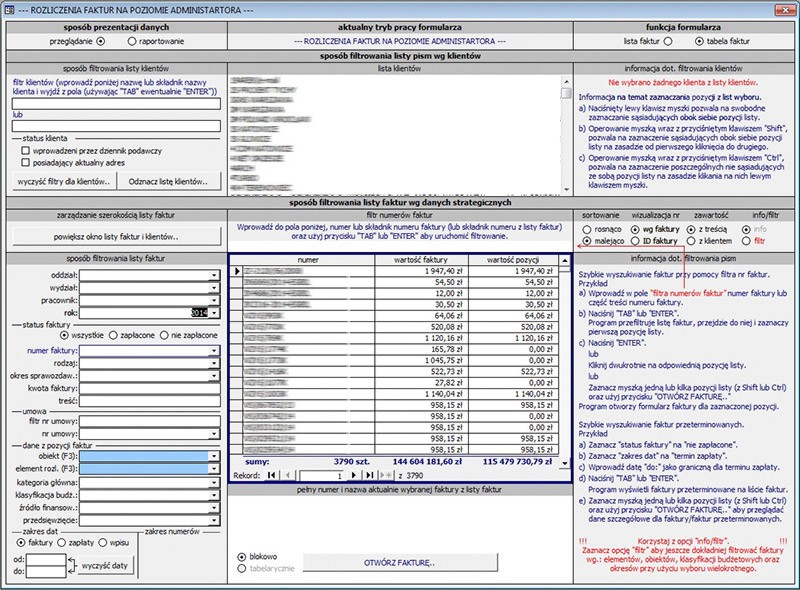
Task: Open the kategoria główna dropdown
Action: (214, 482)
